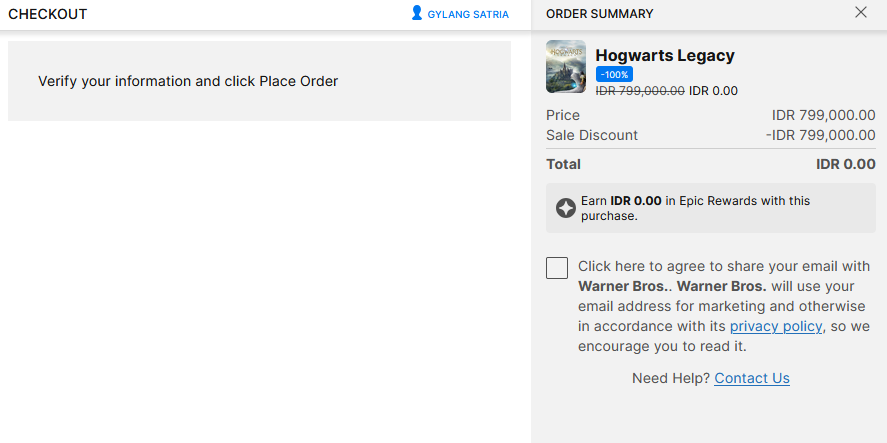
Task: Click the user profile icon
Action: pos(417,13)
